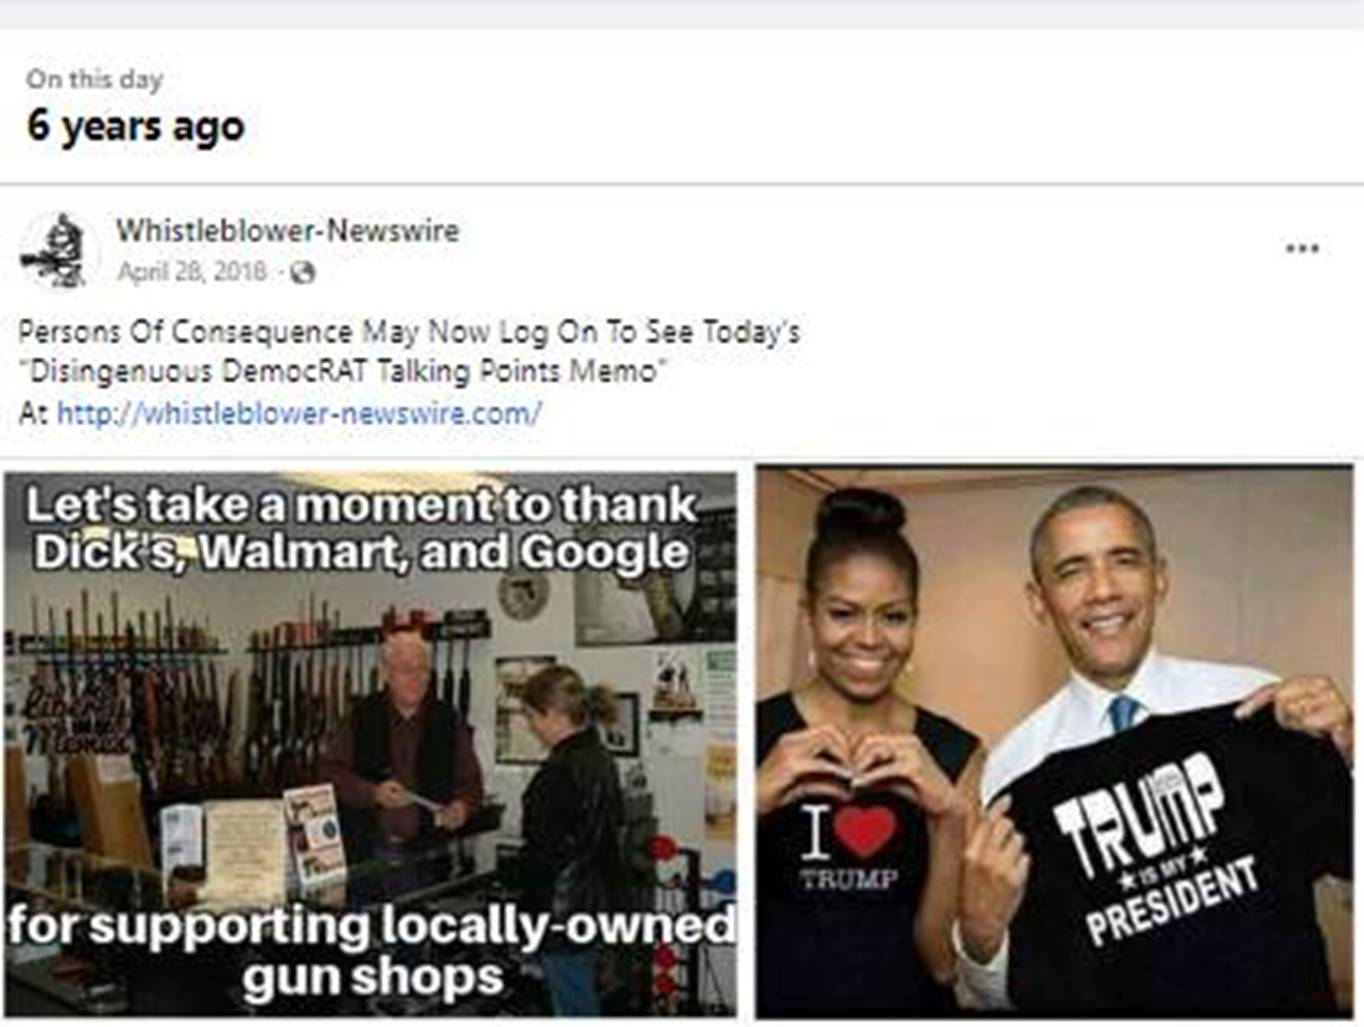Image resolution: width=1364 pixels, height=1027 pixels.
Task: Open the post options three-dot menu
Action: 1301,248
